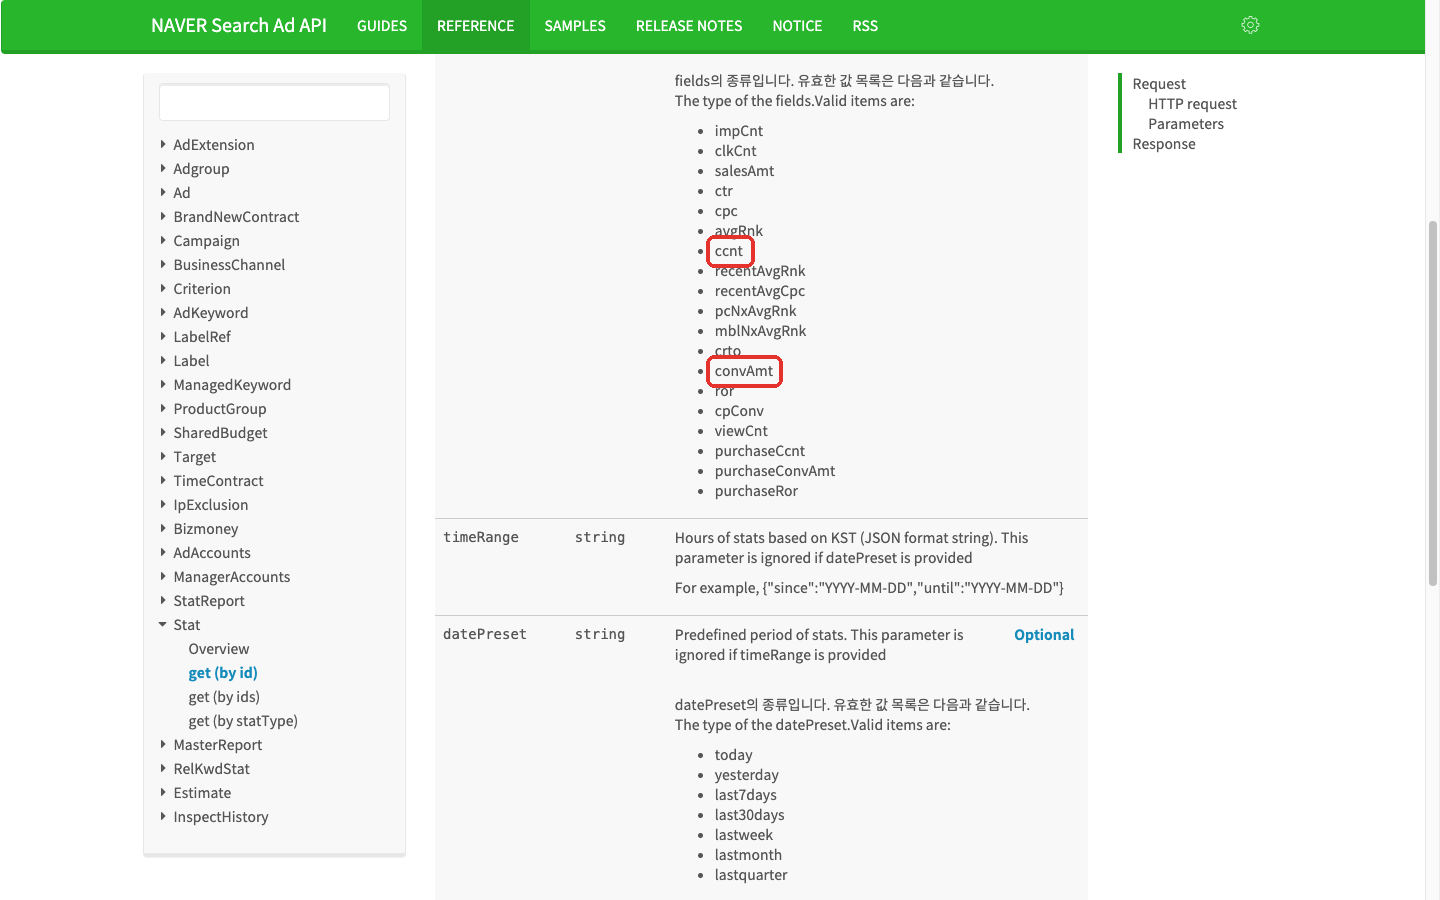Click the NAVER Search Ad API logo
The width and height of the screenshot is (1440, 900).
pyautogui.click(x=239, y=25)
